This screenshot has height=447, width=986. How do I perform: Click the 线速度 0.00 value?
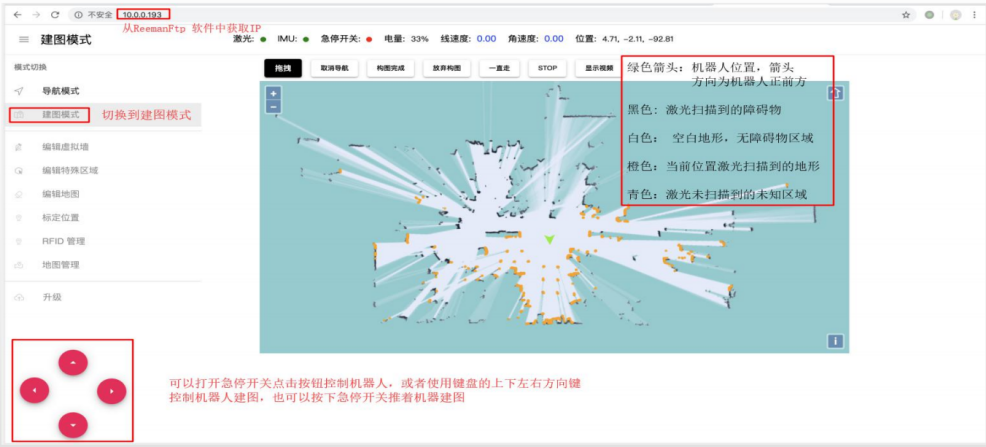(486, 39)
